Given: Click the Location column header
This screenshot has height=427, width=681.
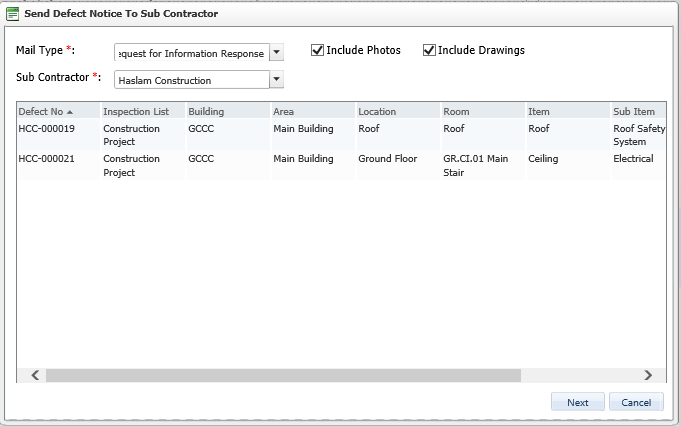Looking at the screenshot, I should (x=397, y=111).
